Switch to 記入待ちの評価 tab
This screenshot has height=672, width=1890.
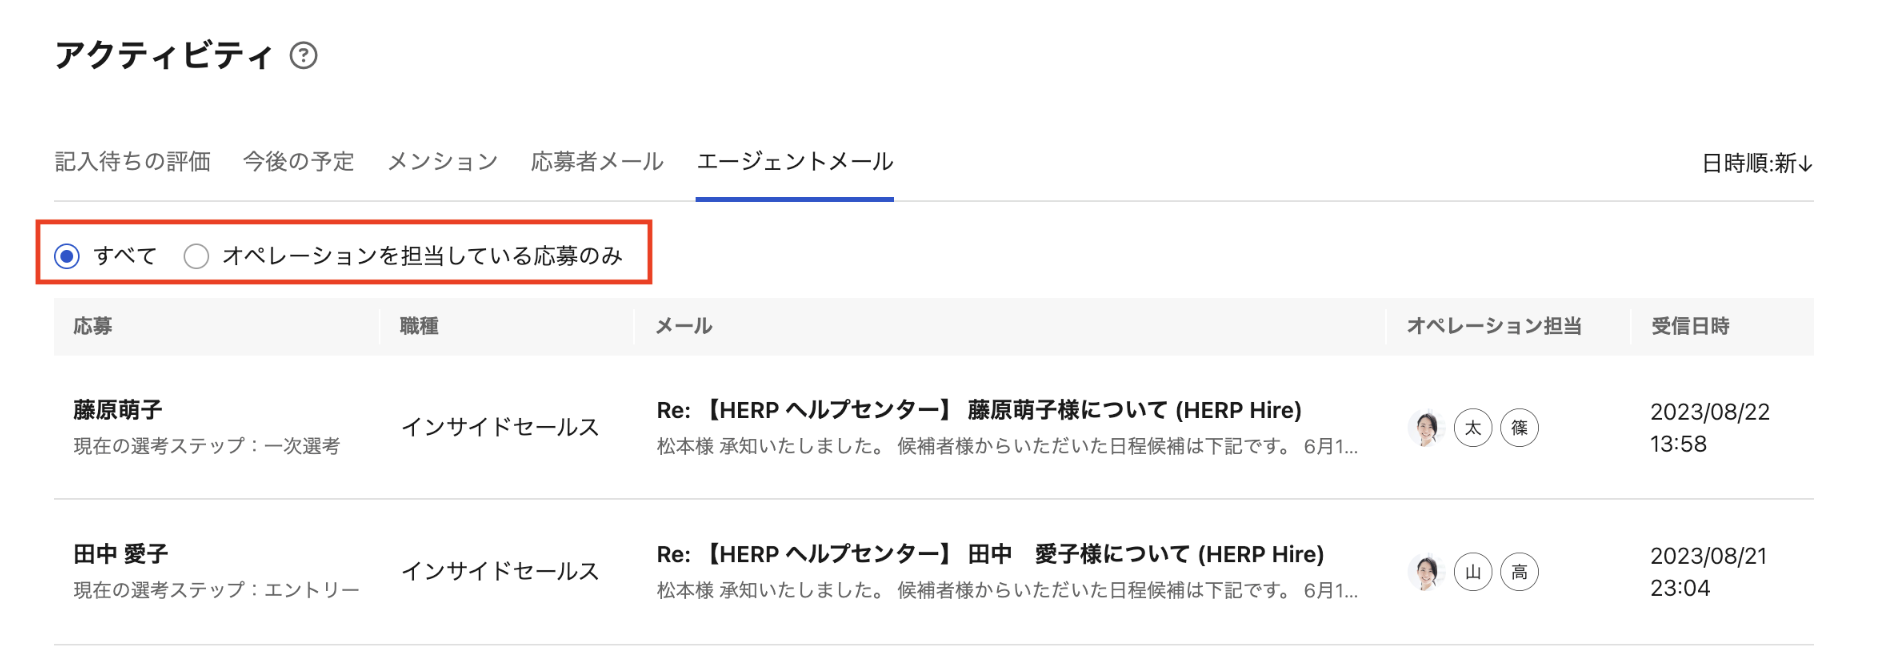point(132,162)
